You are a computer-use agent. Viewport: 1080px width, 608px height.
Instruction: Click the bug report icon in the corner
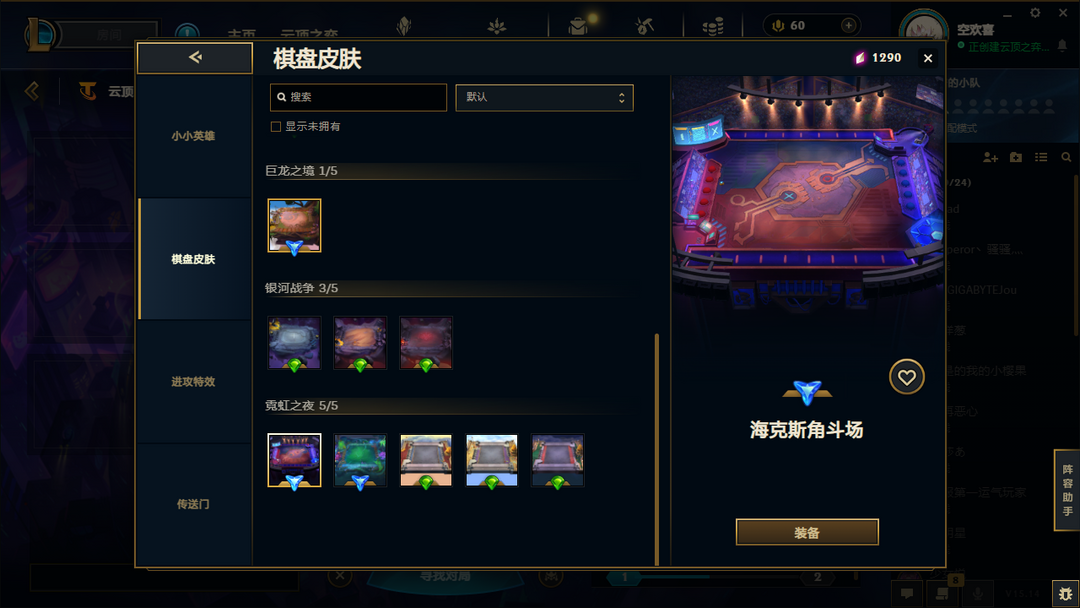(x=1066, y=593)
